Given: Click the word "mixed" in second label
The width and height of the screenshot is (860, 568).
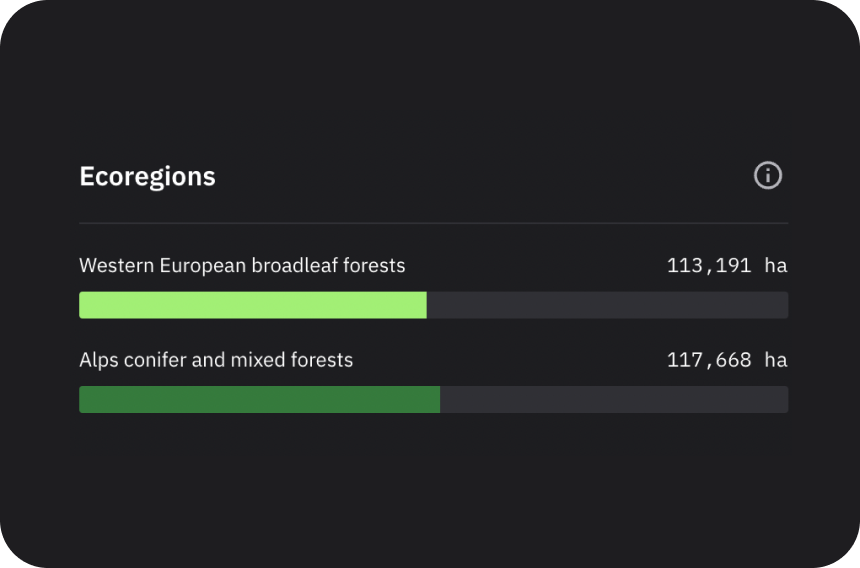Looking at the screenshot, I should coord(258,360).
